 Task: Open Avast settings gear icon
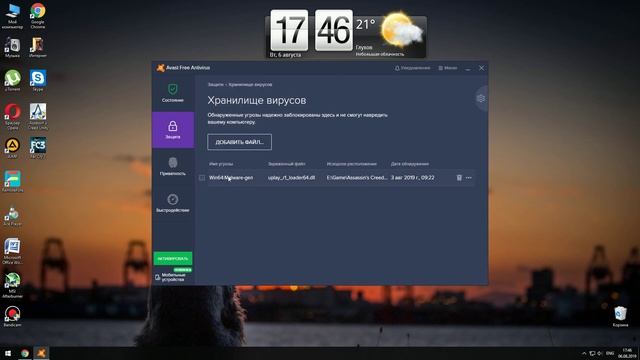point(481,98)
